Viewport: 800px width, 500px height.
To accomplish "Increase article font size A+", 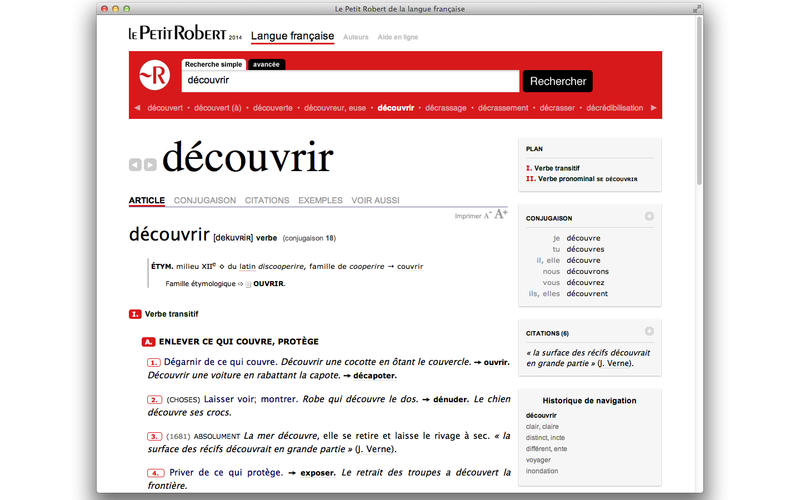I will pyautogui.click(x=501, y=214).
